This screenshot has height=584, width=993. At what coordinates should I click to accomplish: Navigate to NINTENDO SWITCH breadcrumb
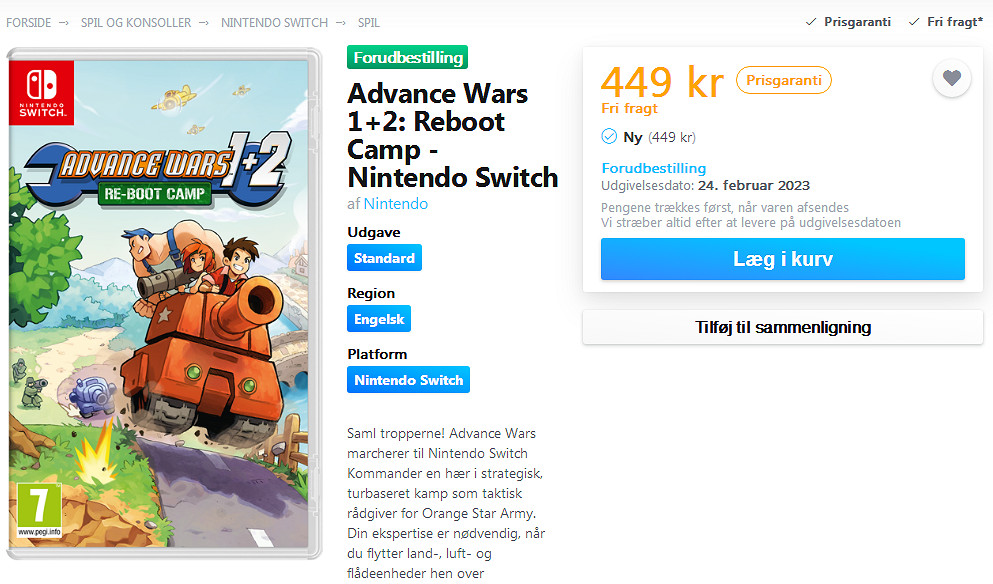[x=273, y=22]
